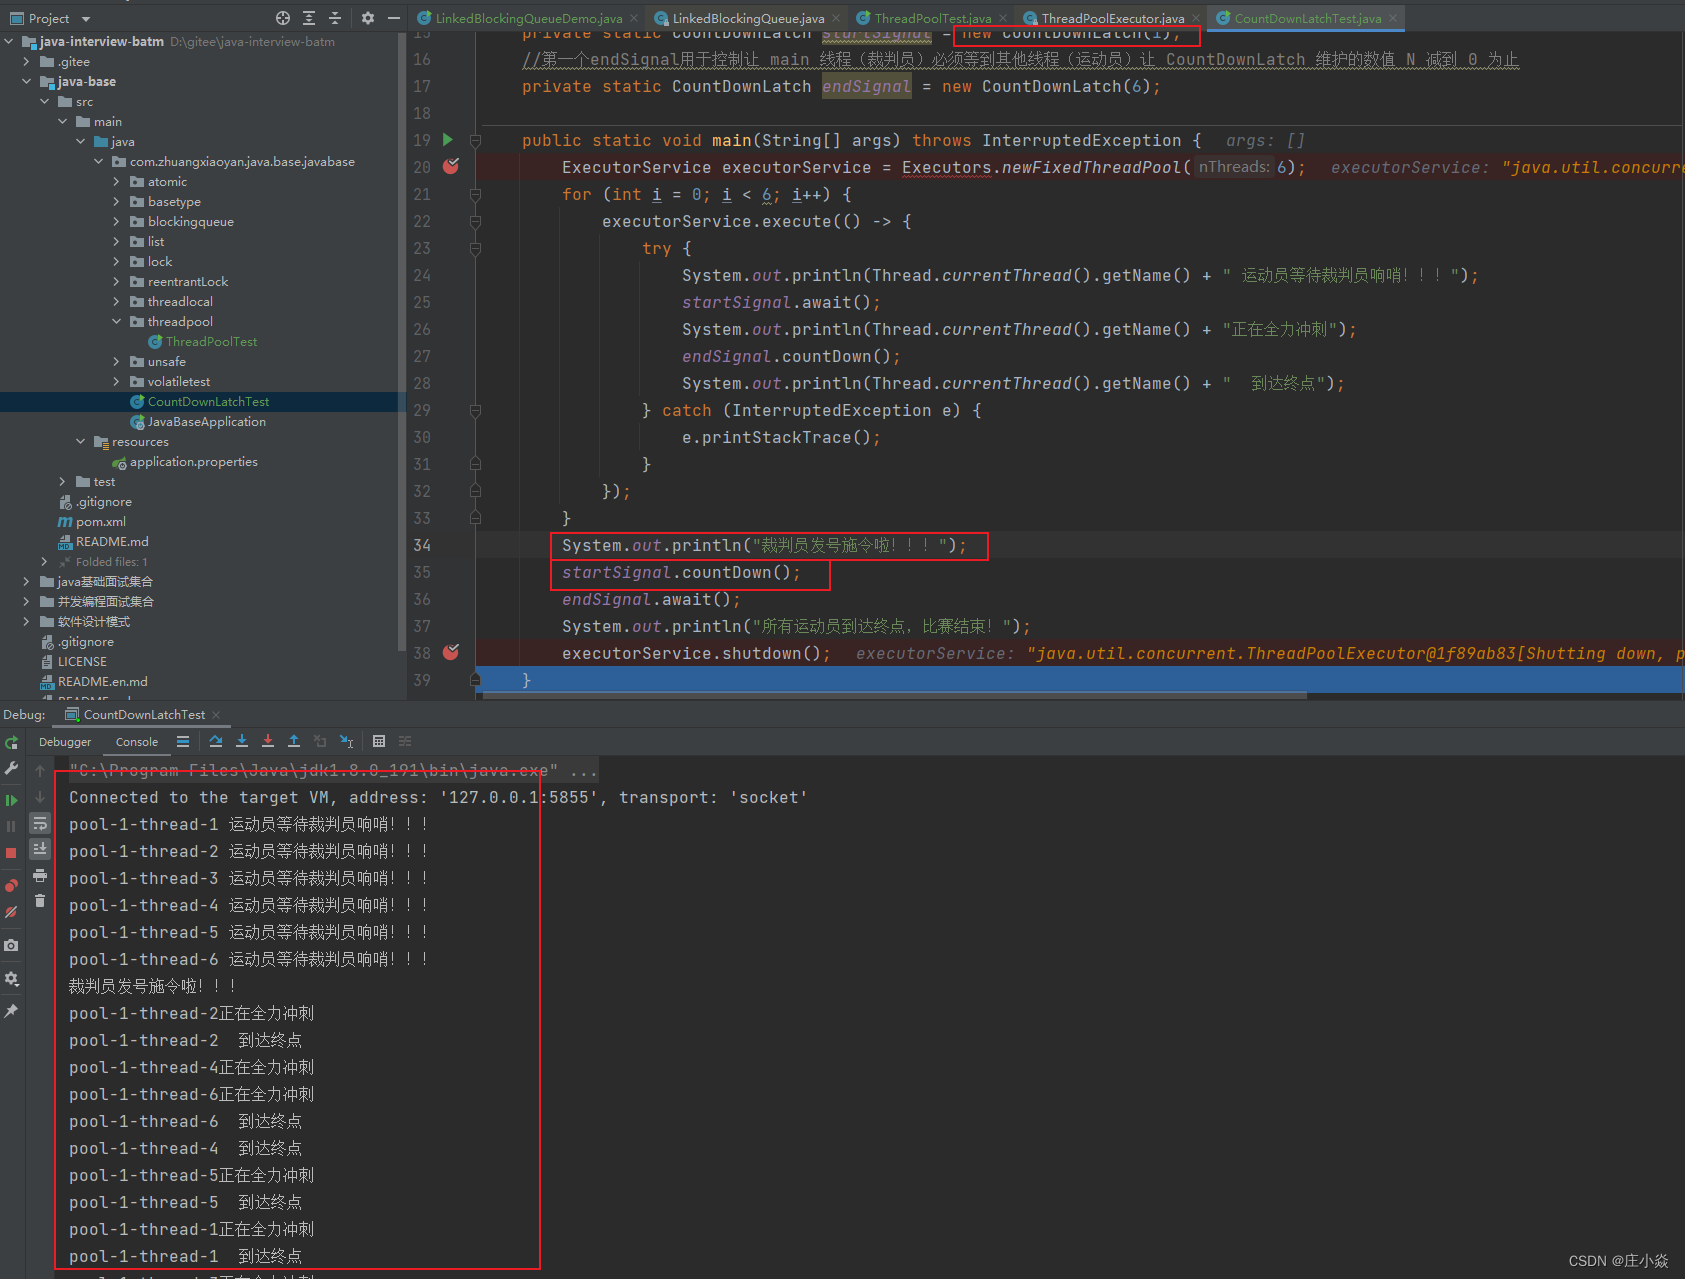Hide the Project panel with minimize icon
Screen dimensions: 1685x1279
394,18
